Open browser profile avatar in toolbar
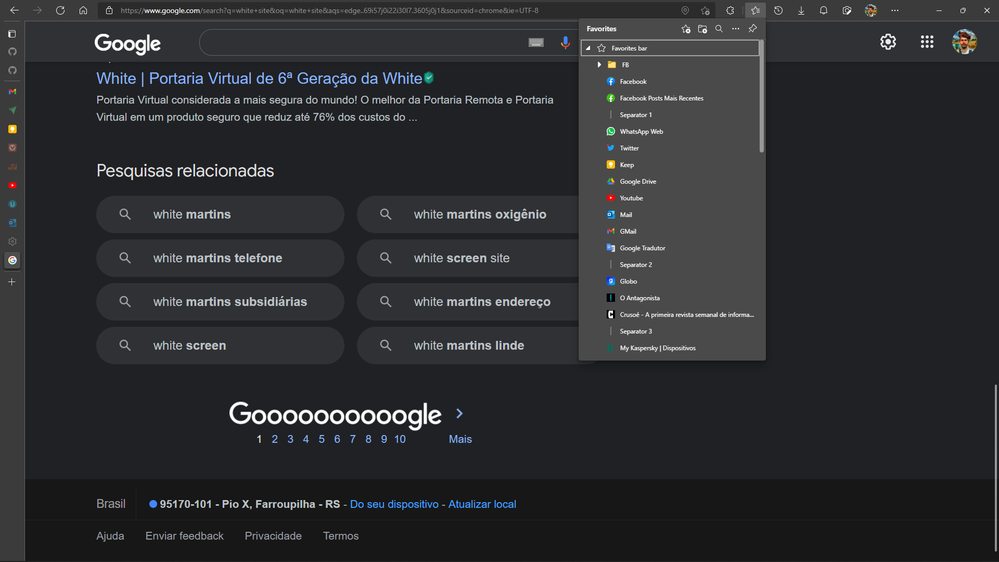Image resolution: width=999 pixels, height=562 pixels. (x=870, y=10)
